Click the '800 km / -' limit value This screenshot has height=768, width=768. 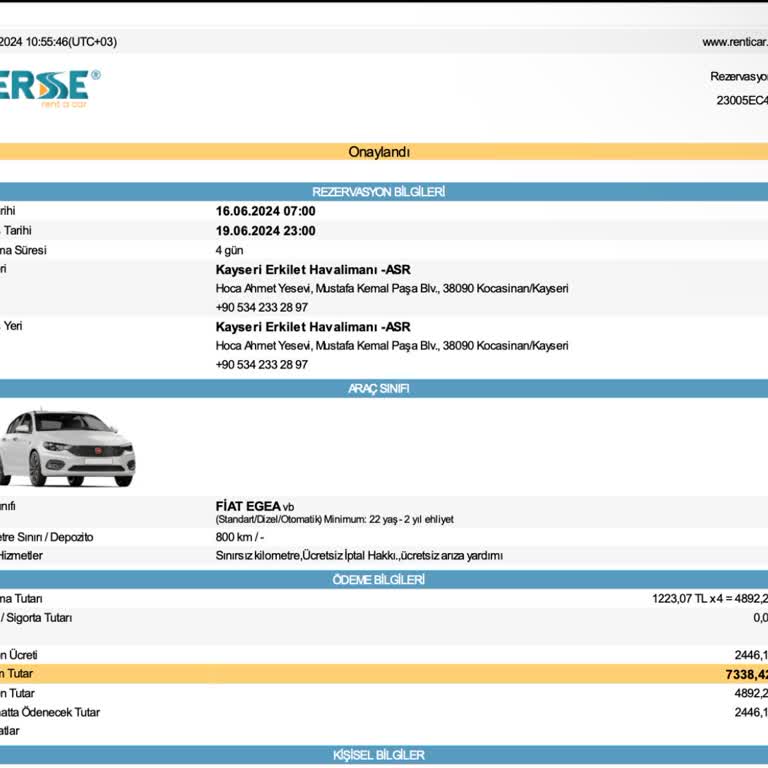click(x=240, y=537)
